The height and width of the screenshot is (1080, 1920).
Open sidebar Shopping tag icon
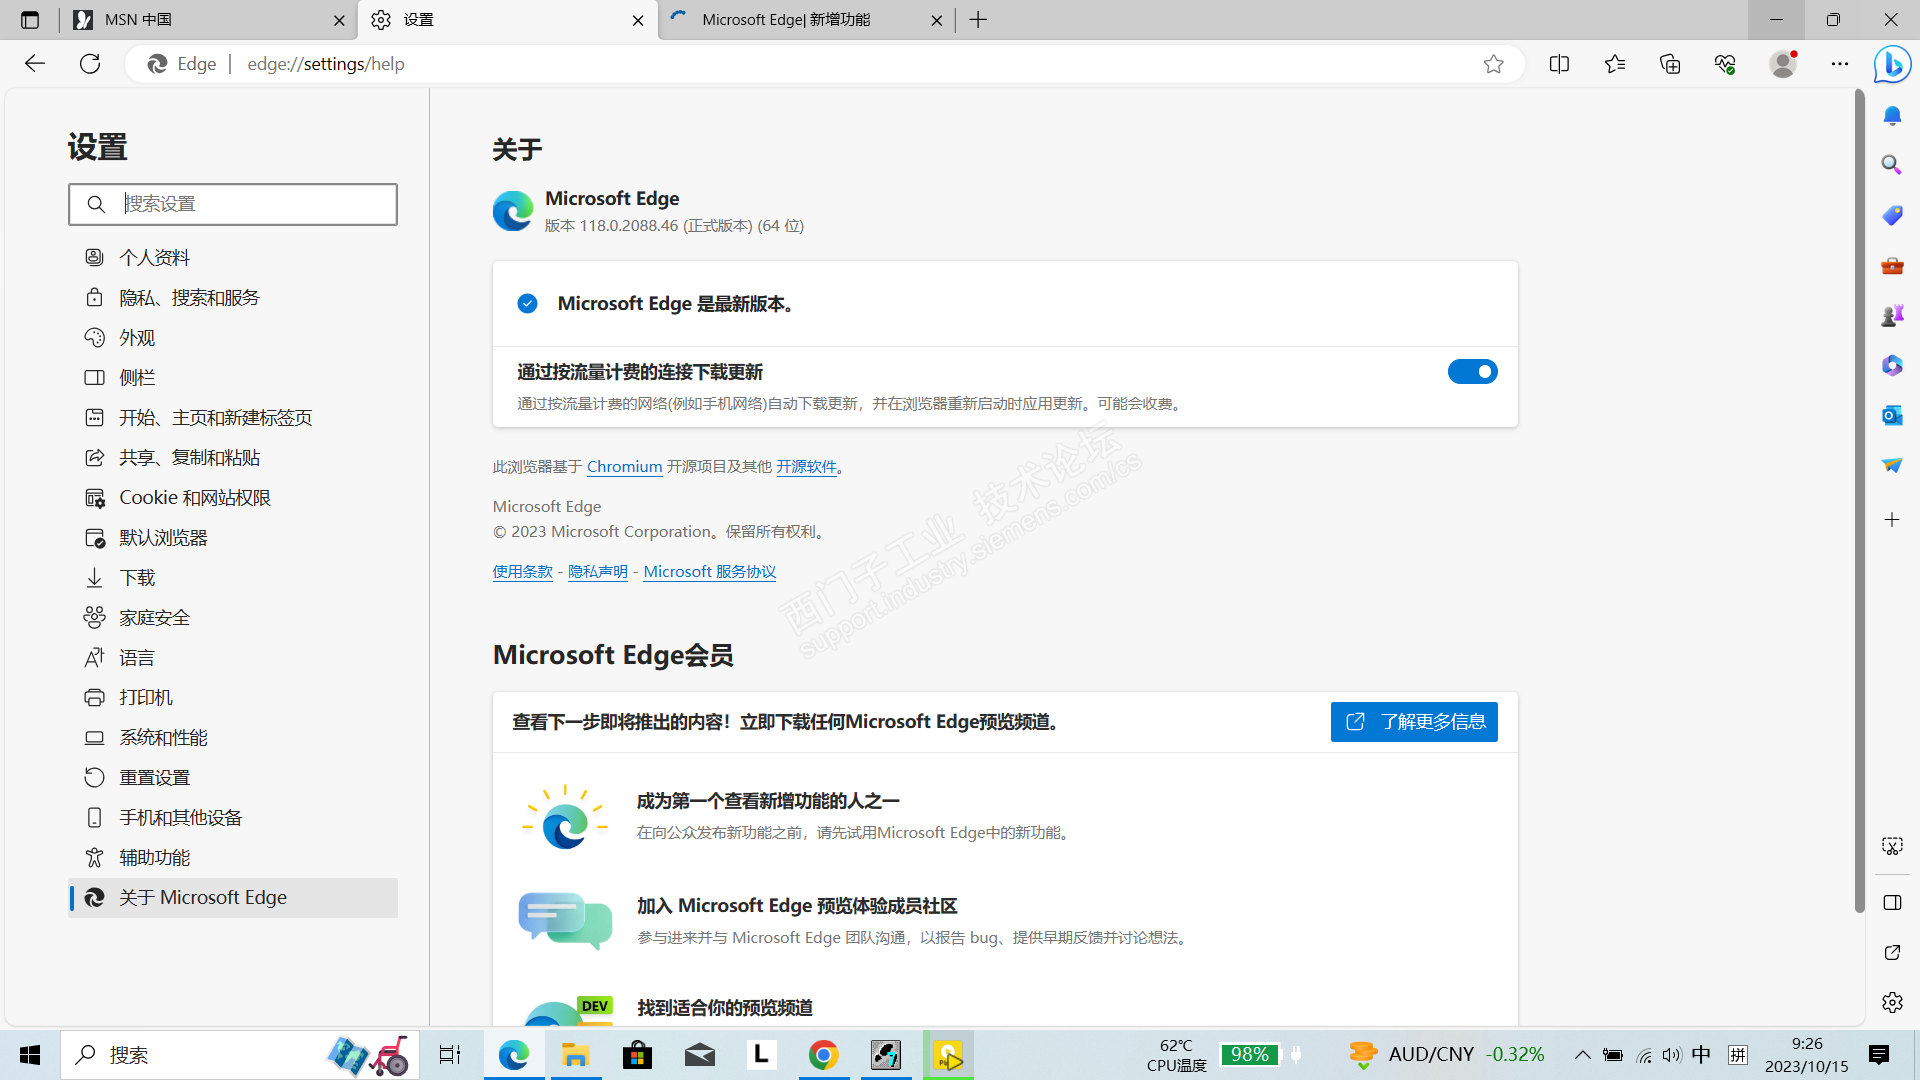(x=1892, y=215)
